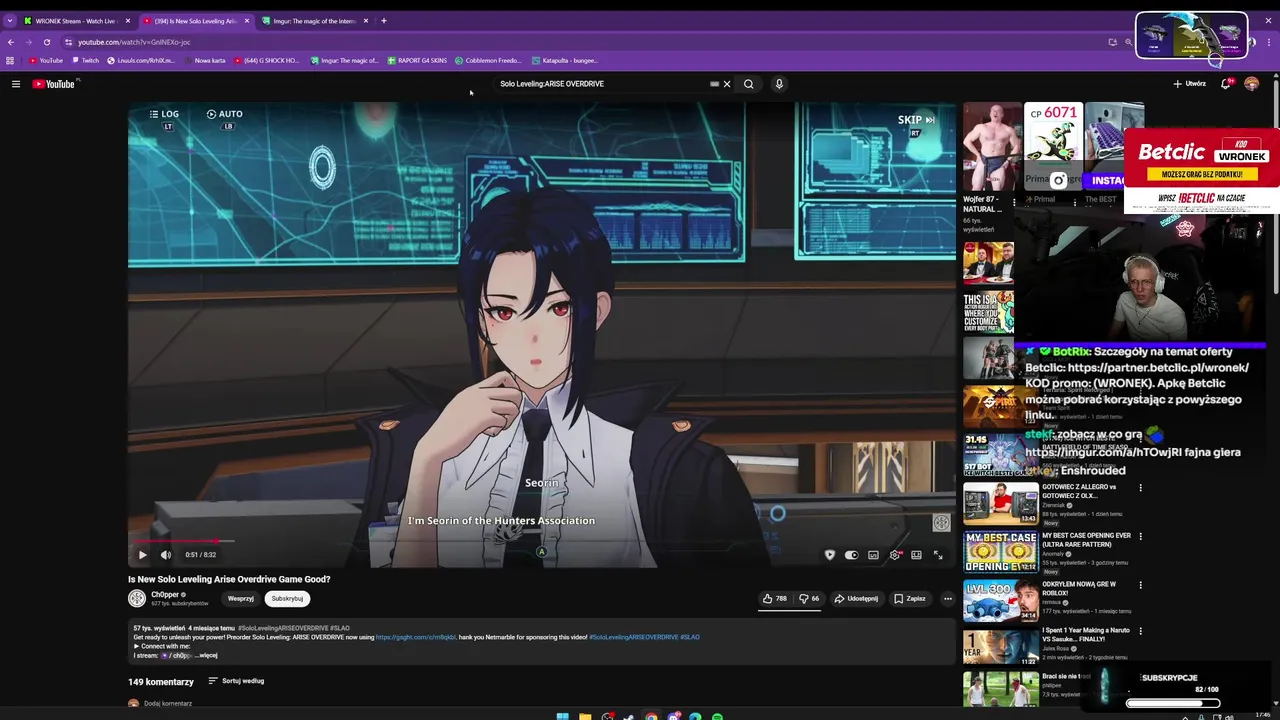Image resolution: width=1280 pixels, height=720 pixels.
Task: Click SKIP in the game cutscene
Action: click(916, 120)
